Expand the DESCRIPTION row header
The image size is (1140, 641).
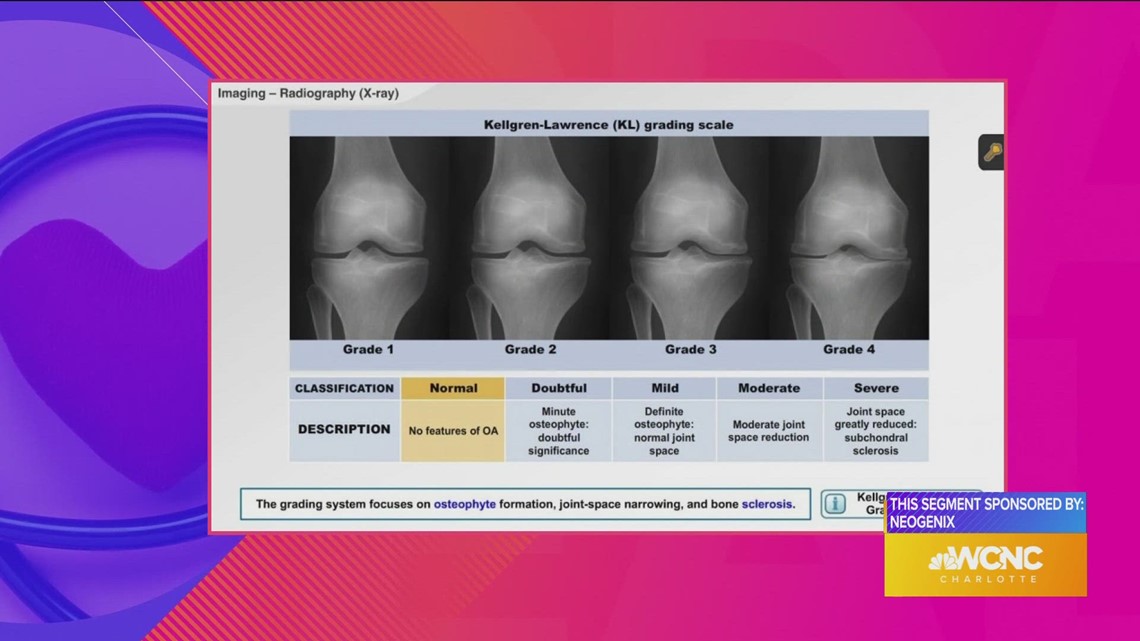[x=343, y=429]
